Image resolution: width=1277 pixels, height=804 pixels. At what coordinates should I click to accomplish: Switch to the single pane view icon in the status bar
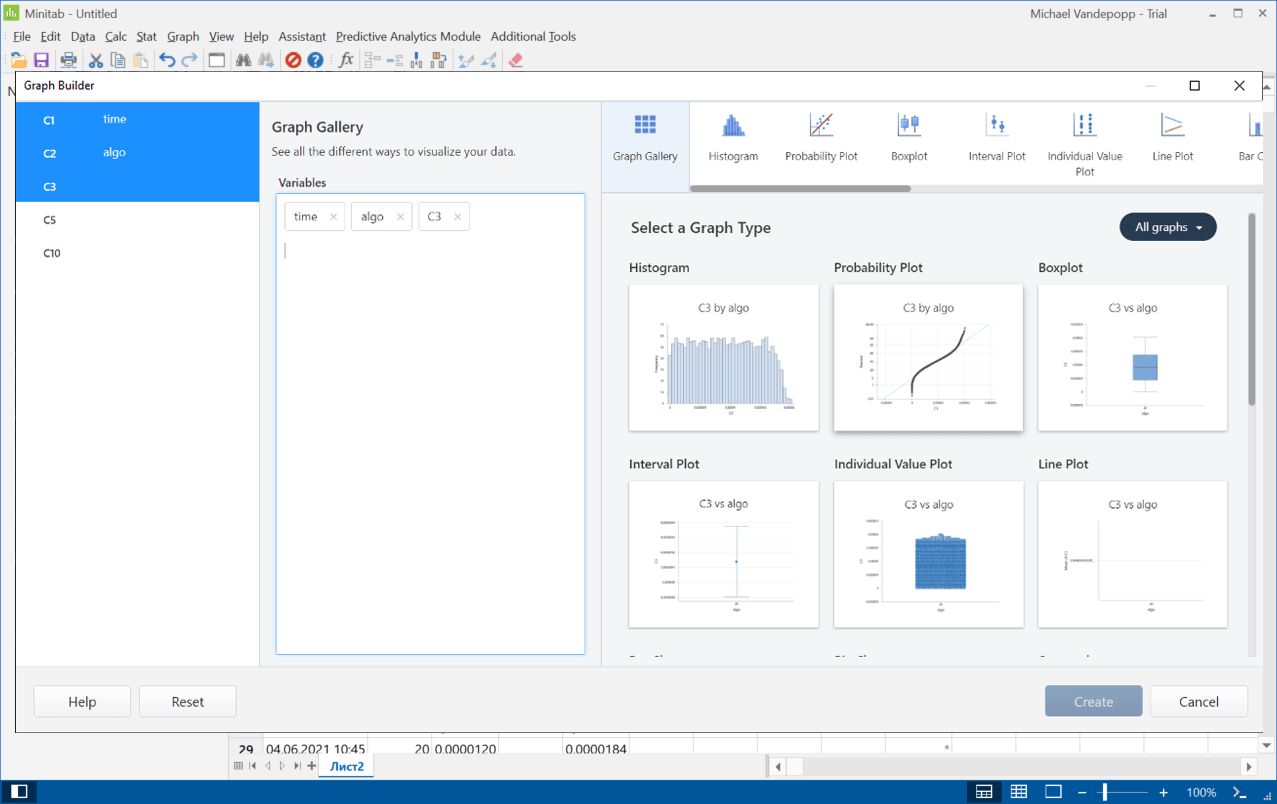pos(1053,792)
